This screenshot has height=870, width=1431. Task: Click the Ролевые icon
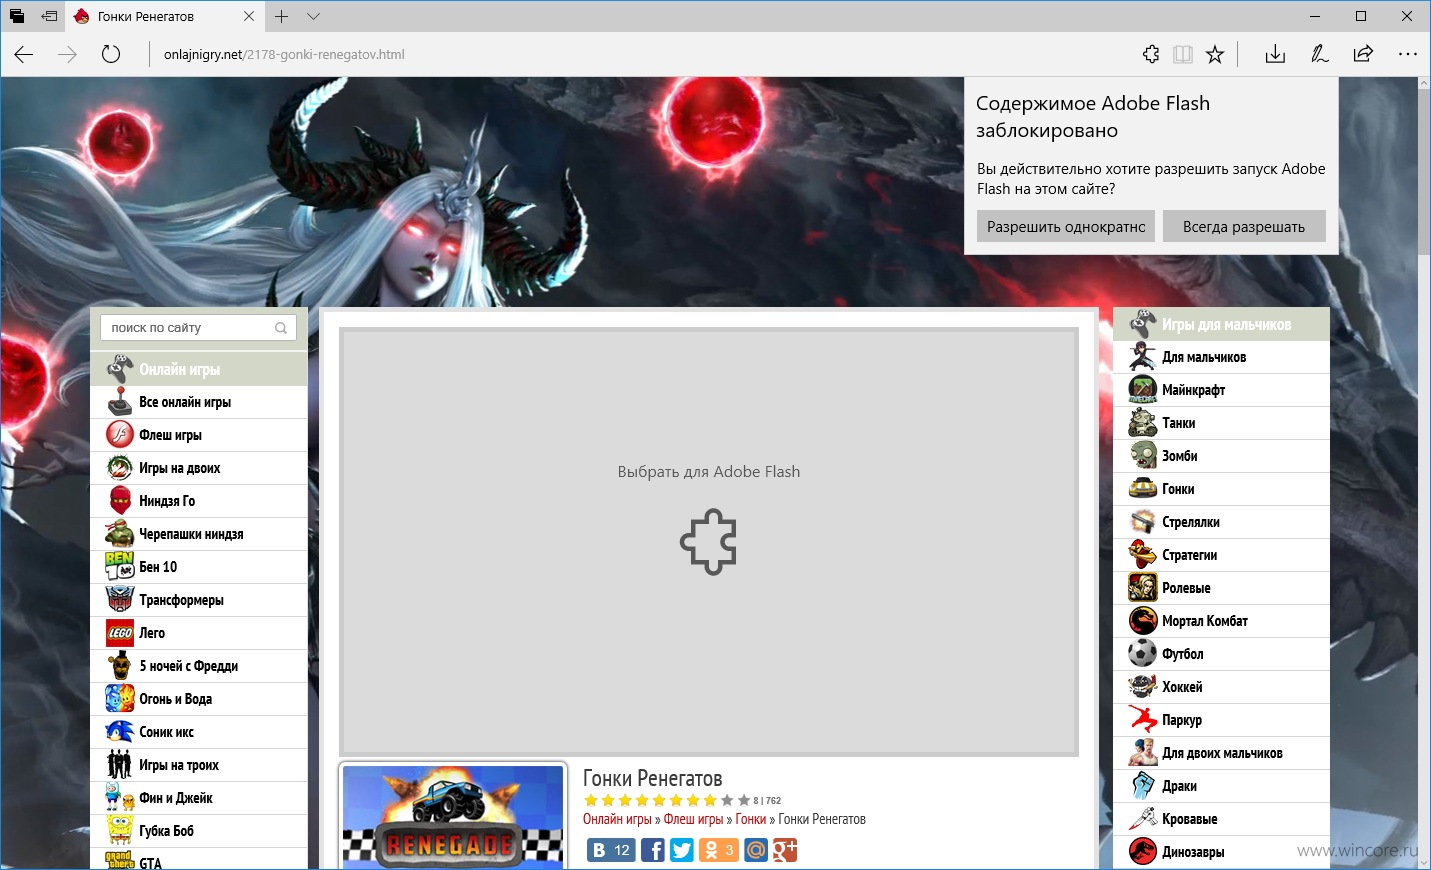tap(1143, 588)
